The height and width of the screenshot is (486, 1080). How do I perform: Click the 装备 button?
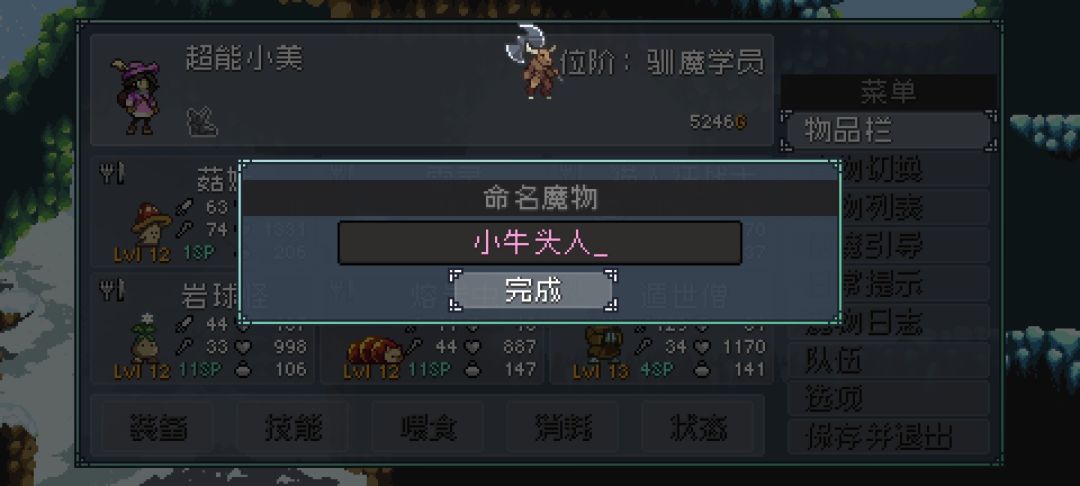point(158,427)
